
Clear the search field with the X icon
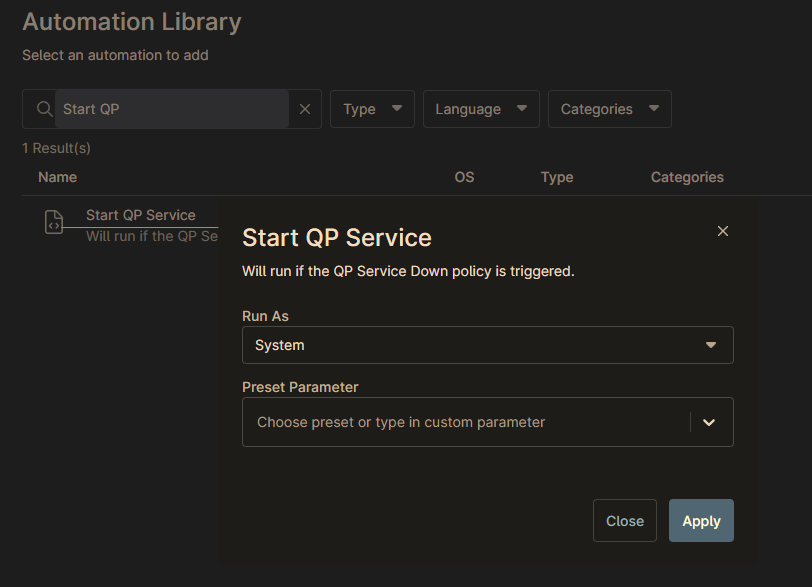(x=305, y=108)
